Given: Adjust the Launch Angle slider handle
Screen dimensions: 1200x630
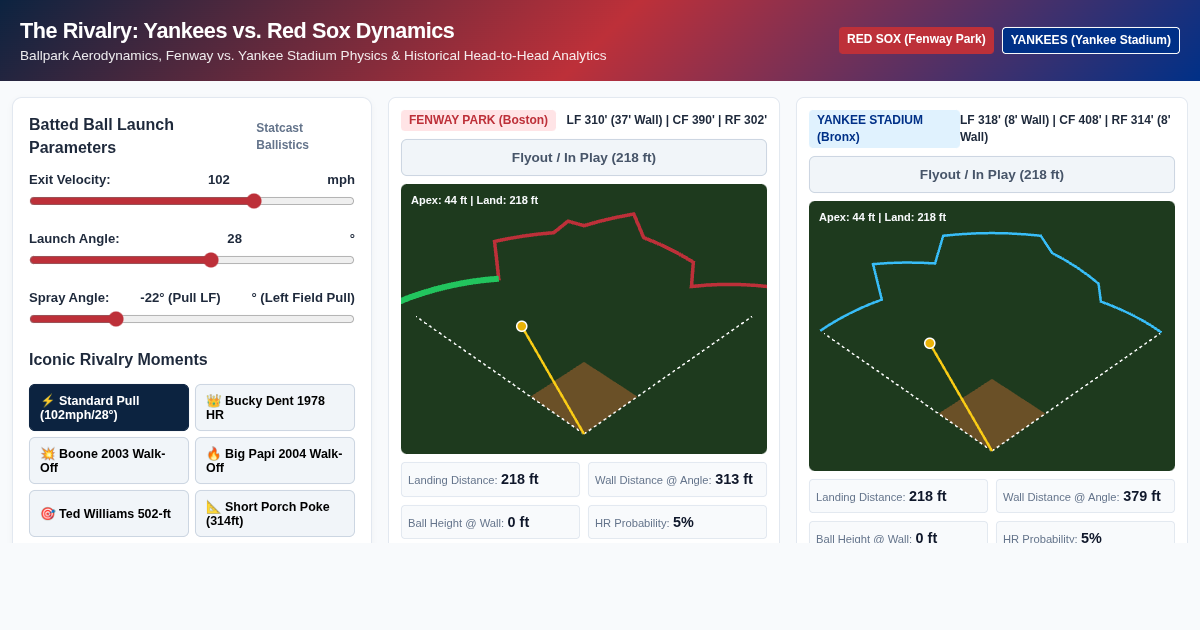Looking at the screenshot, I should pos(211,260).
